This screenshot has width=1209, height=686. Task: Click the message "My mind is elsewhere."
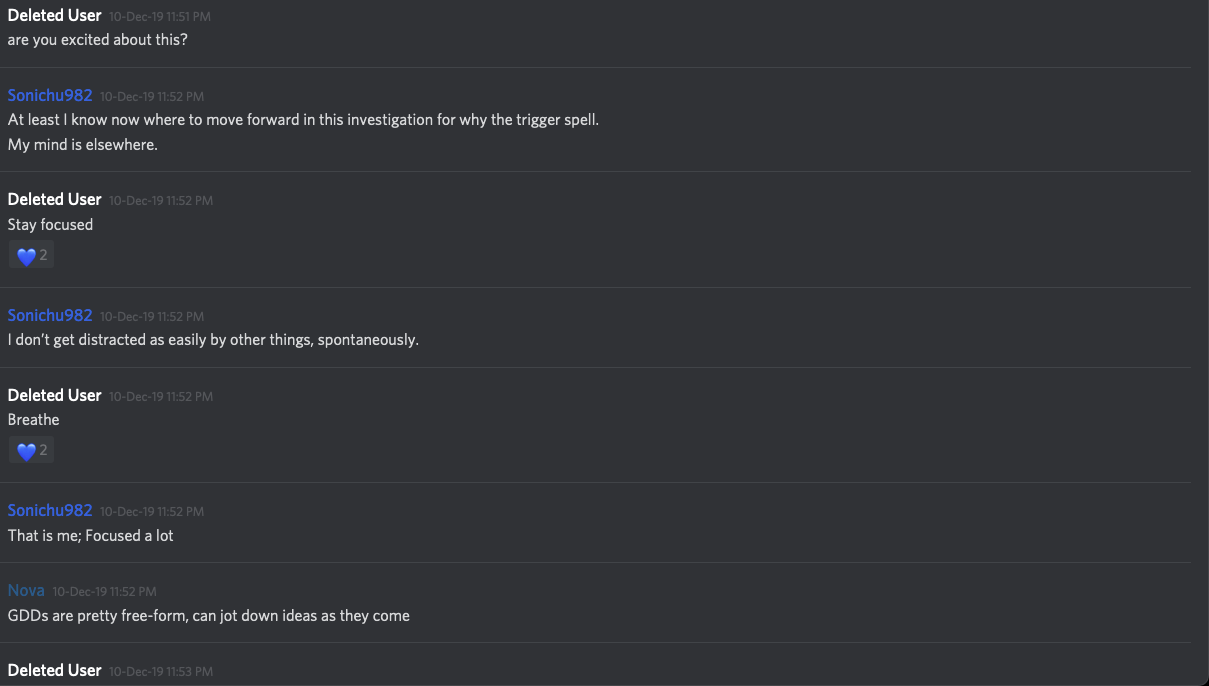click(83, 144)
